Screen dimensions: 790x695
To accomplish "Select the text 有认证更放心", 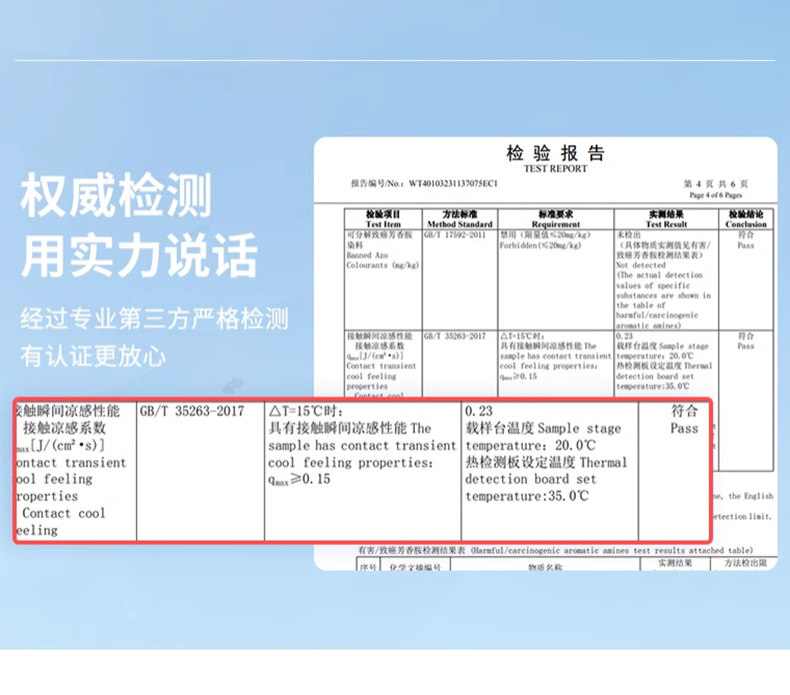I will click(93, 356).
